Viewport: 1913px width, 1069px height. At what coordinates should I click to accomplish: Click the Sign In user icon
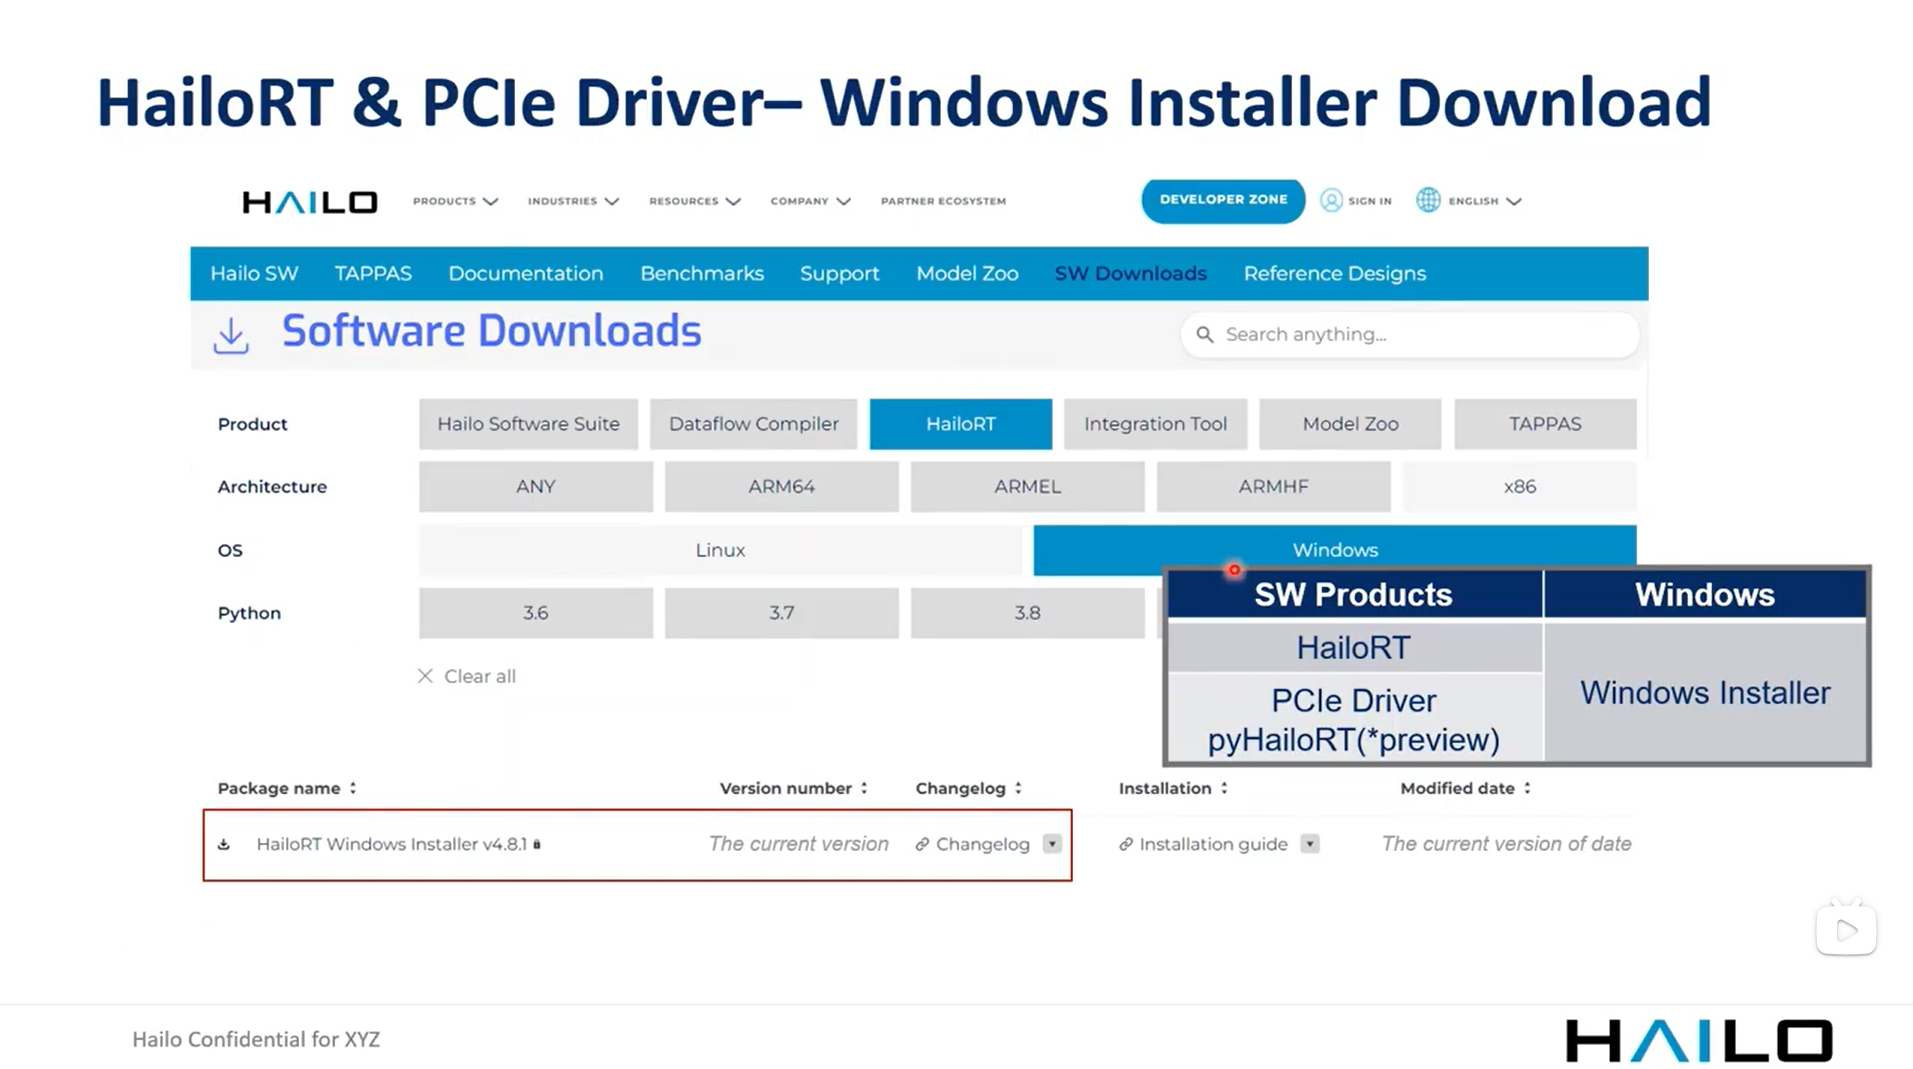pos(1331,200)
